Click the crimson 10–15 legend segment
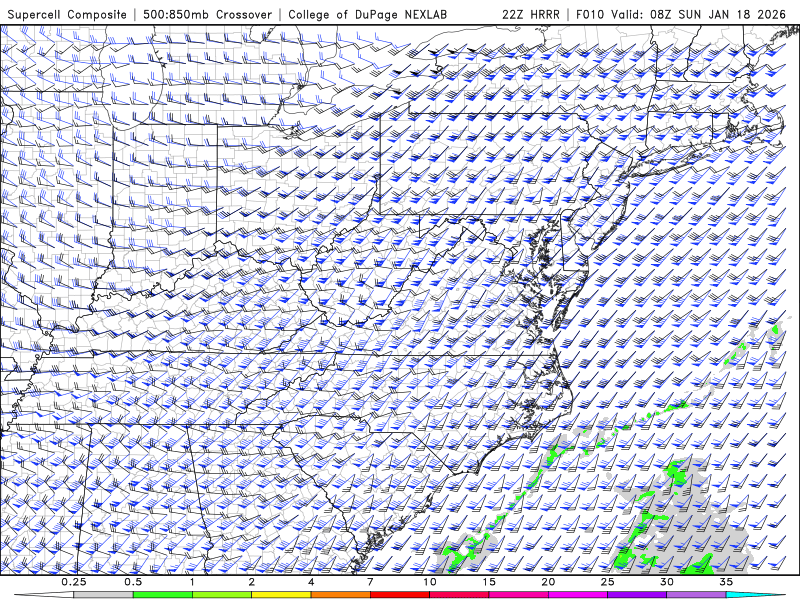This screenshot has height=600, width=800. 459,595
